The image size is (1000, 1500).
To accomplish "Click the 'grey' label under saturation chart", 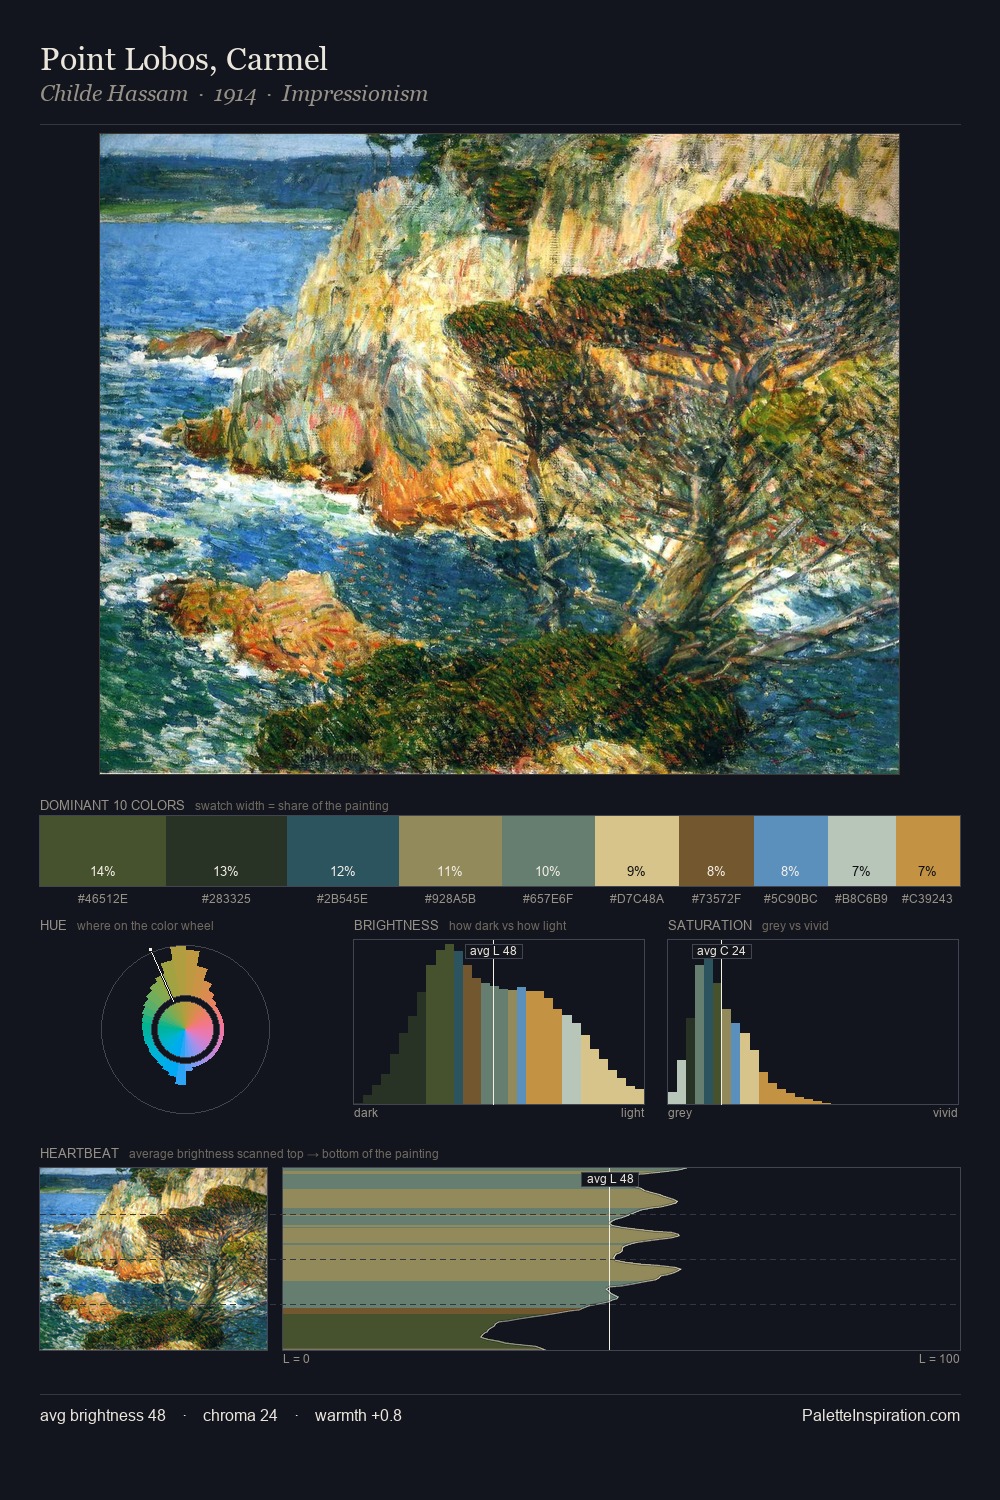I will coord(680,1113).
